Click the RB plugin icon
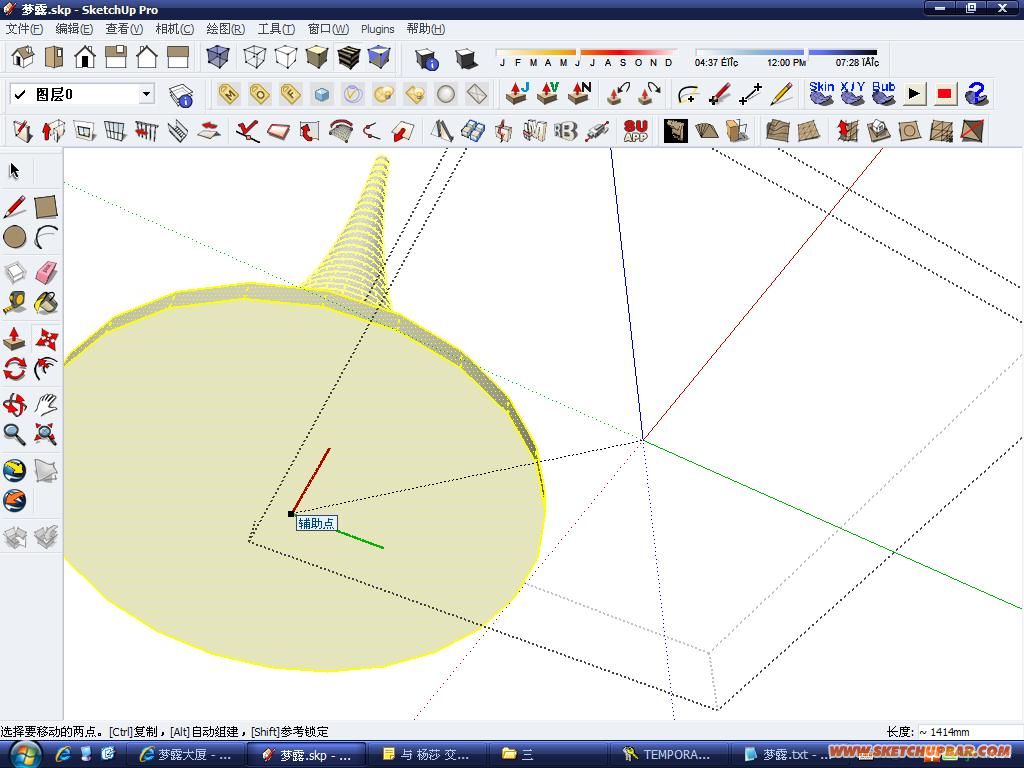The height and width of the screenshot is (768, 1024). 566,131
